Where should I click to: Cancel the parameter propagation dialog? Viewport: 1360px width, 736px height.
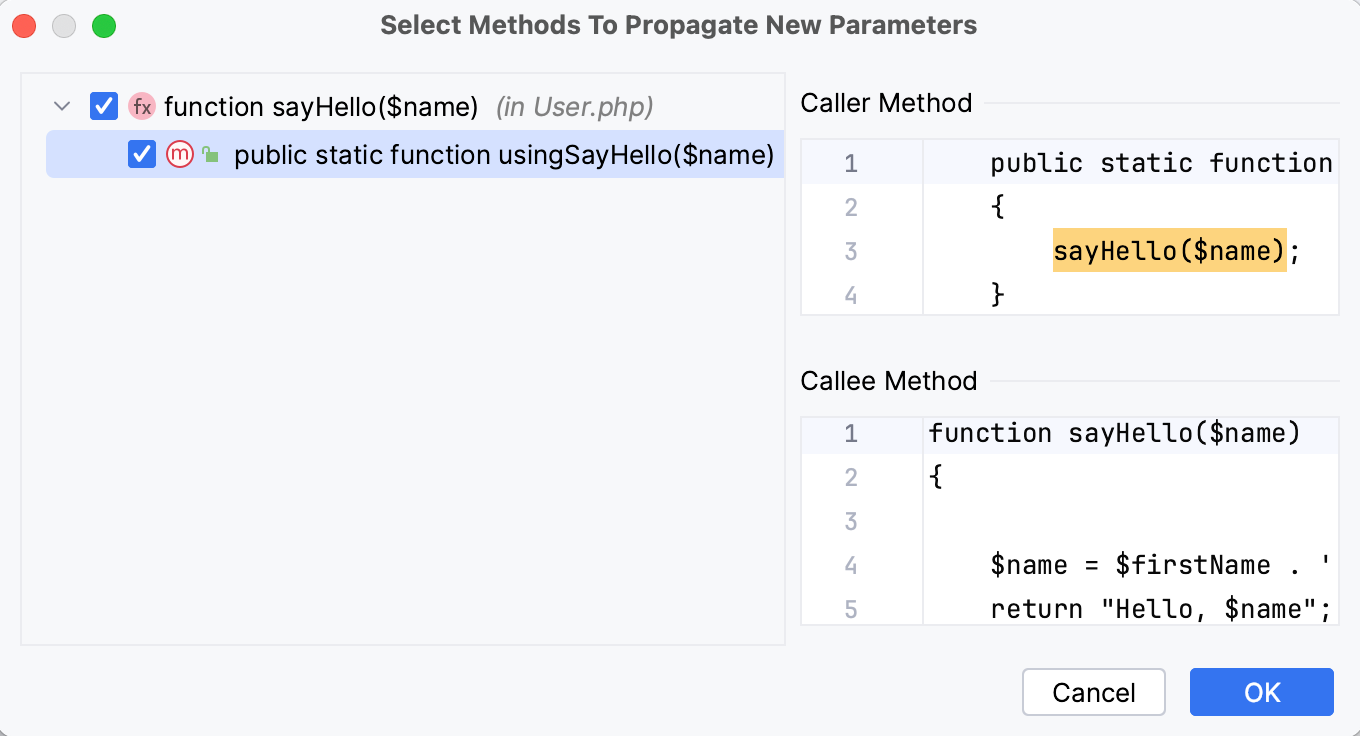pyautogui.click(x=1093, y=692)
